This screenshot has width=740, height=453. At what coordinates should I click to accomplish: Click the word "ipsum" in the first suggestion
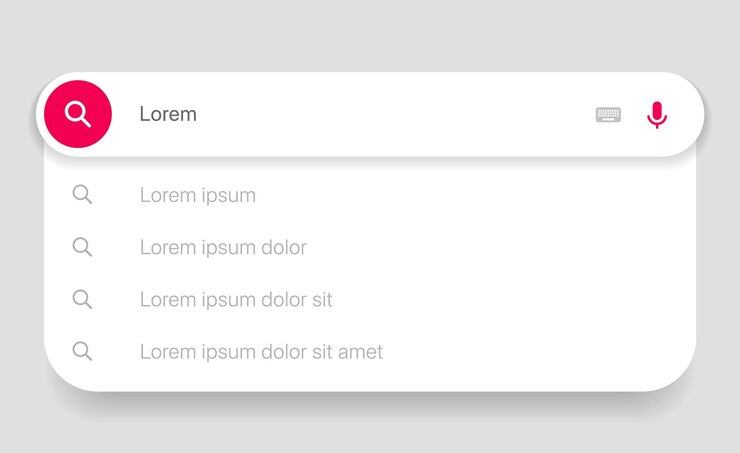(x=229, y=196)
